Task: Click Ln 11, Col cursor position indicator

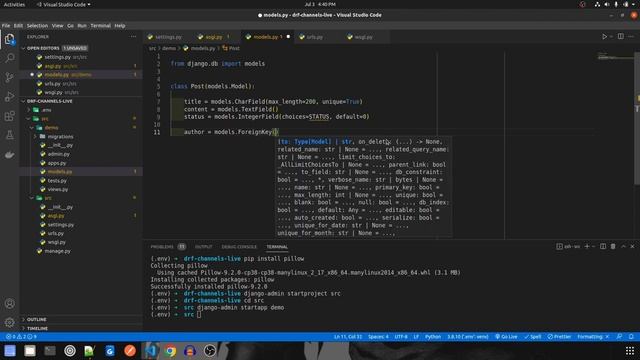Action: tap(348, 337)
